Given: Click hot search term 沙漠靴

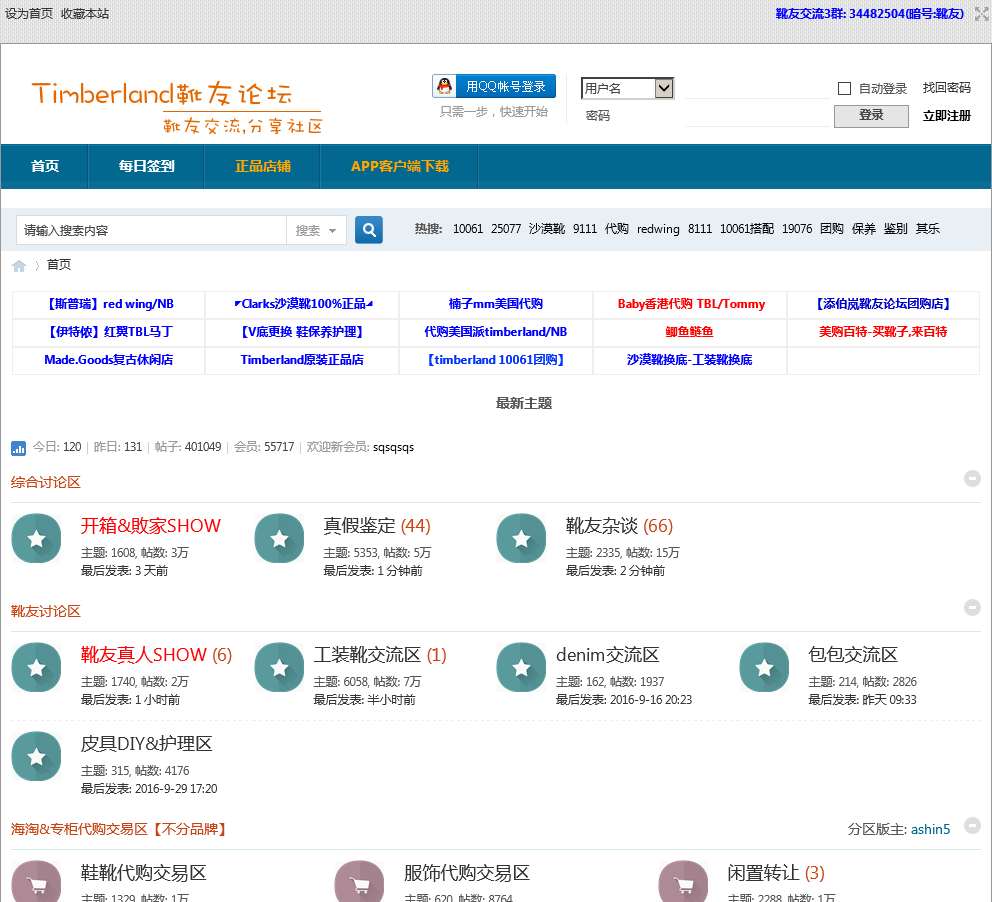Looking at the screenshot, I should pyautogui.click(x=547, y=229).
